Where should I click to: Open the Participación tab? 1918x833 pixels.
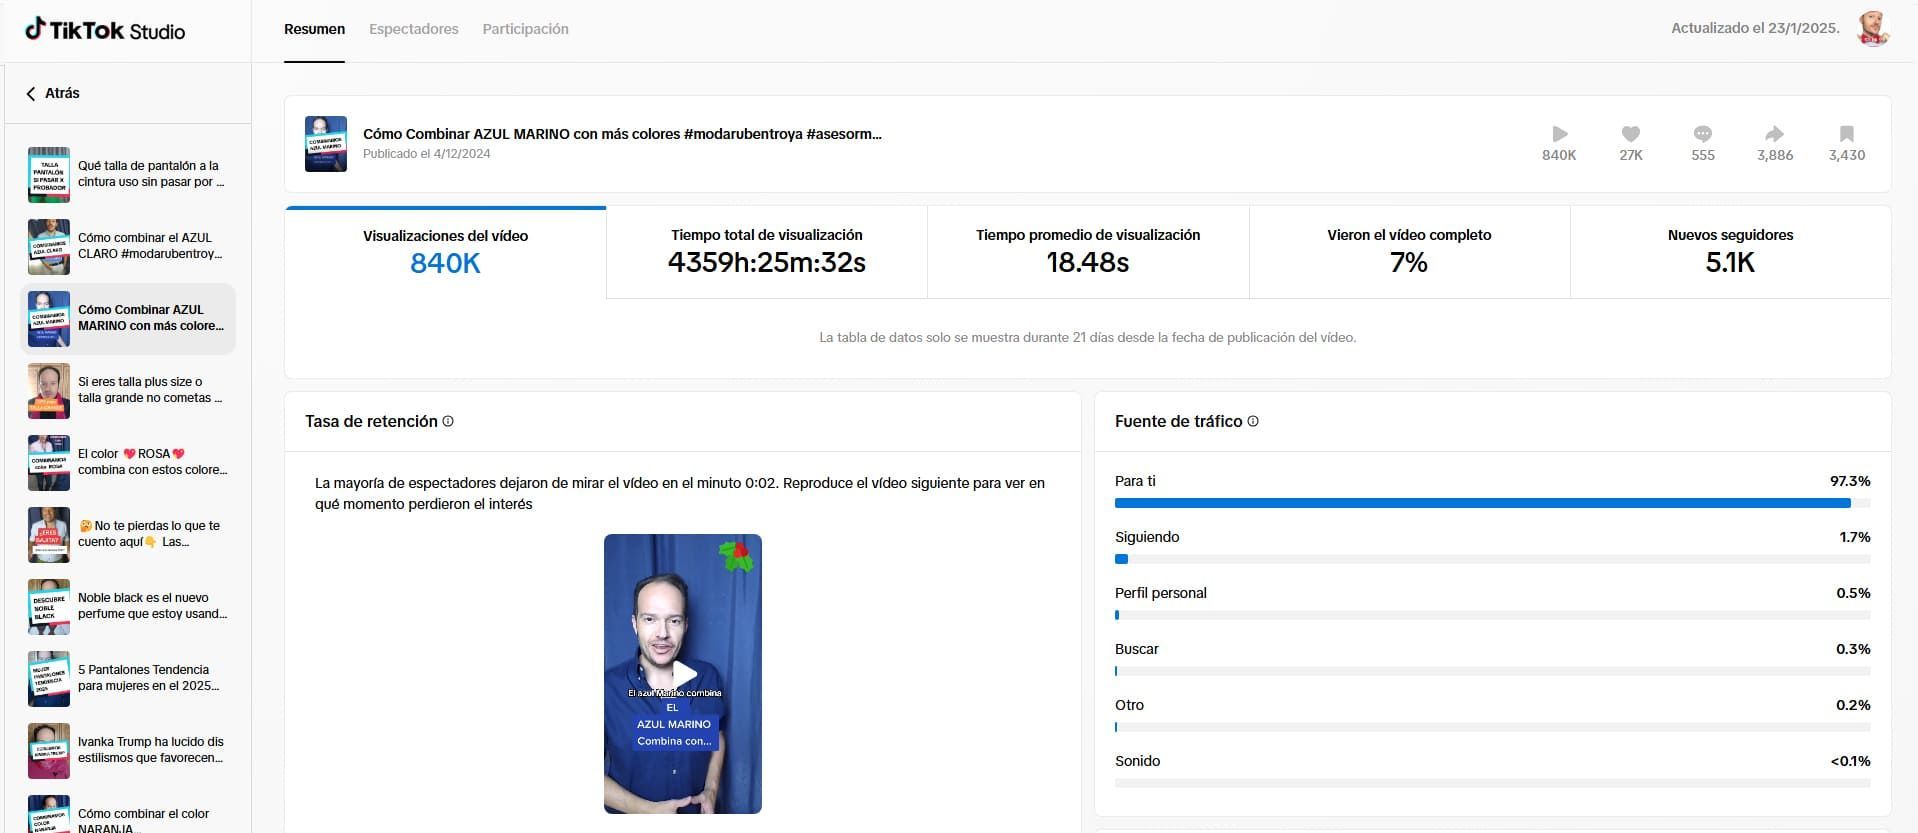click(525, 29)
